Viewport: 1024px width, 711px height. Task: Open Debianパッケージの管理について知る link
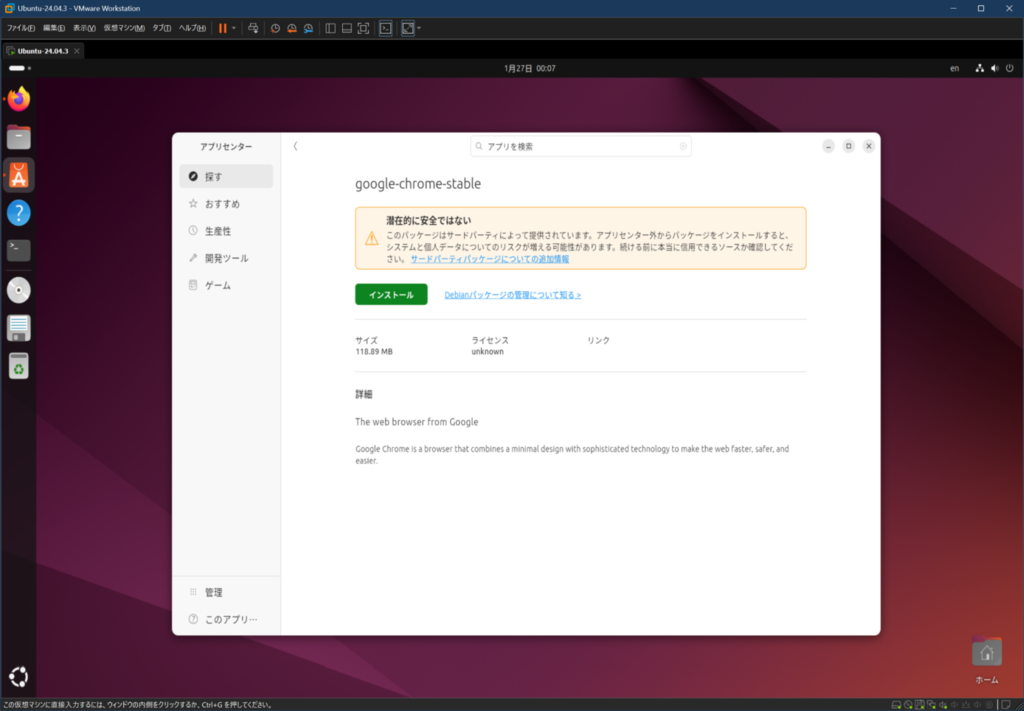[x=513, y=295]
